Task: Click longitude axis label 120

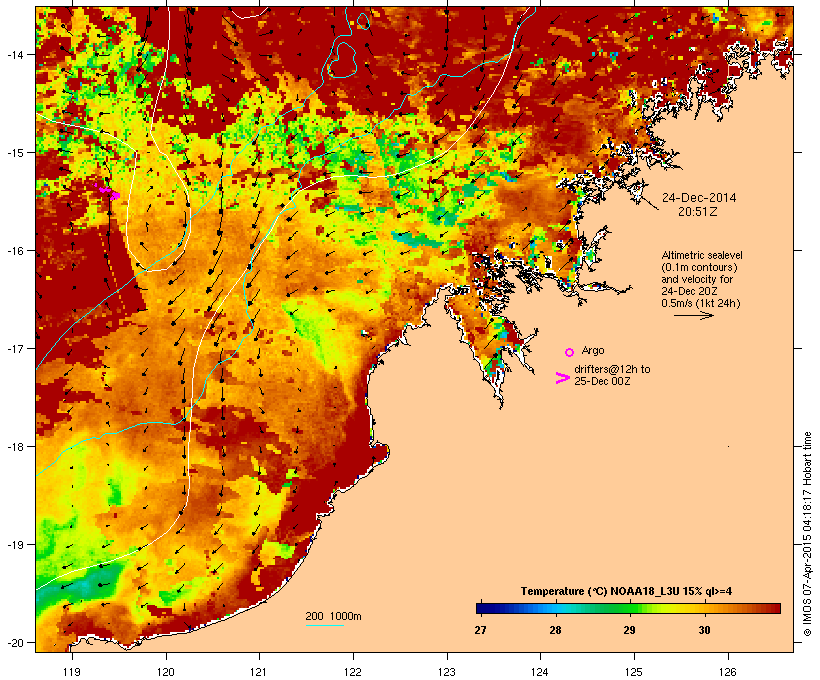Action: click(166, 672)
